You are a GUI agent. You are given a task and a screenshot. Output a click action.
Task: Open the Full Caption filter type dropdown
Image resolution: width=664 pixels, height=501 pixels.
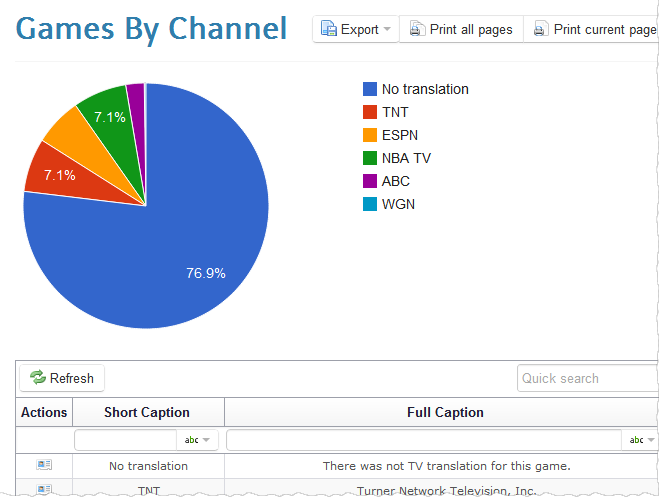[x=640, y=440]
